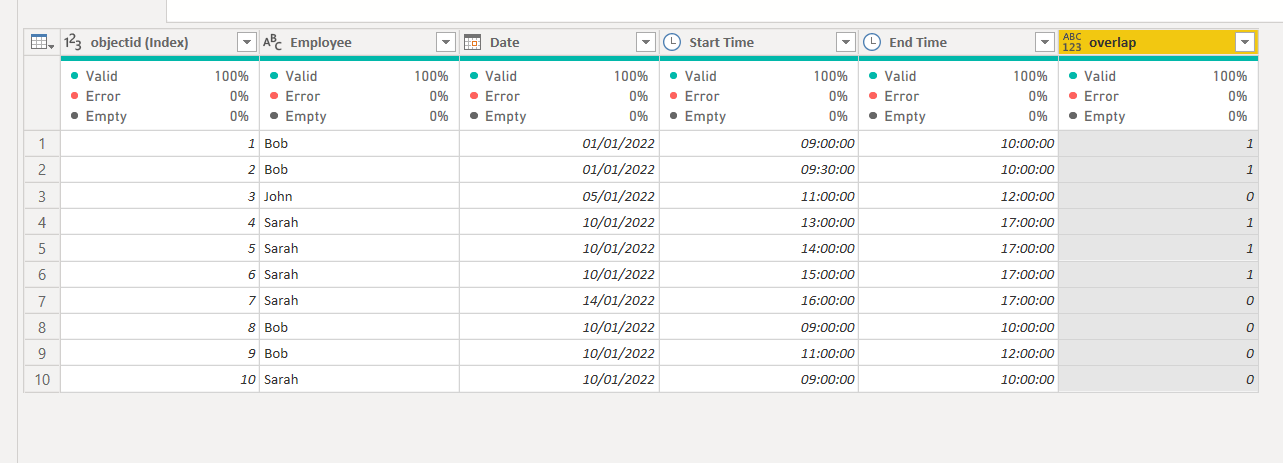Viewport: 1283px width, 463px height.
Task: Select row number 1 header
Action: click(x=42, y=143)
